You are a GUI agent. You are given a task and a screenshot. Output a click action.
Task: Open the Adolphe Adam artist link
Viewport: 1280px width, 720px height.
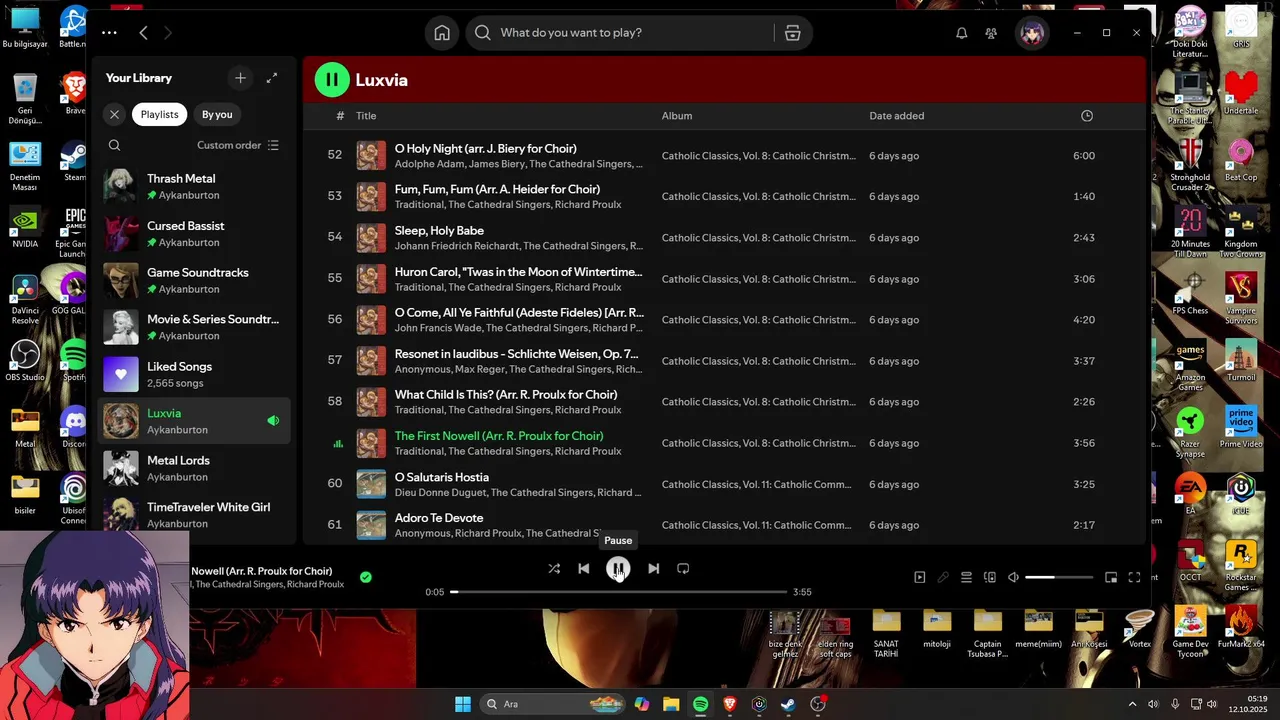point(429,164)
